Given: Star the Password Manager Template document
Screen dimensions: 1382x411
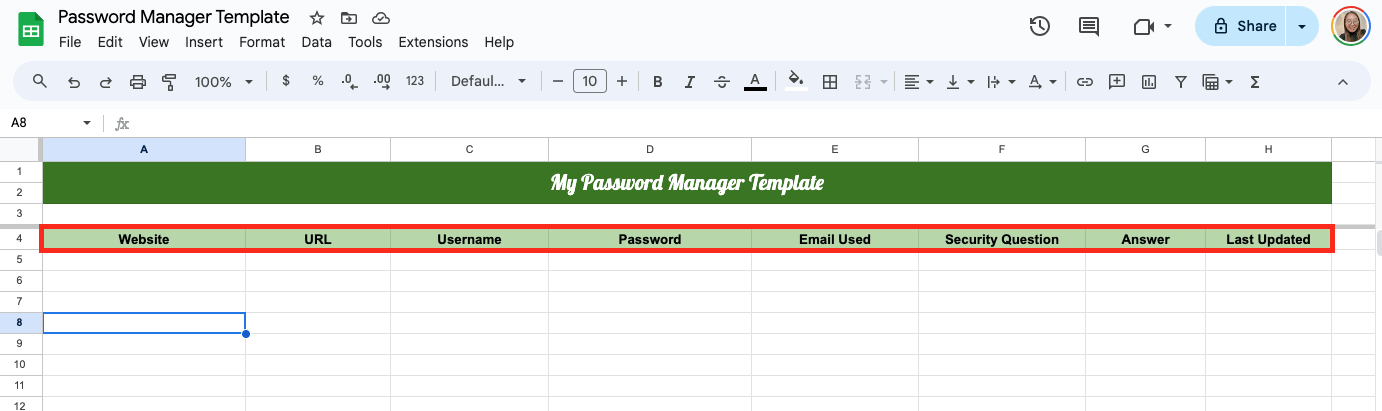Looking at the screenshot, I should point(317,18).
